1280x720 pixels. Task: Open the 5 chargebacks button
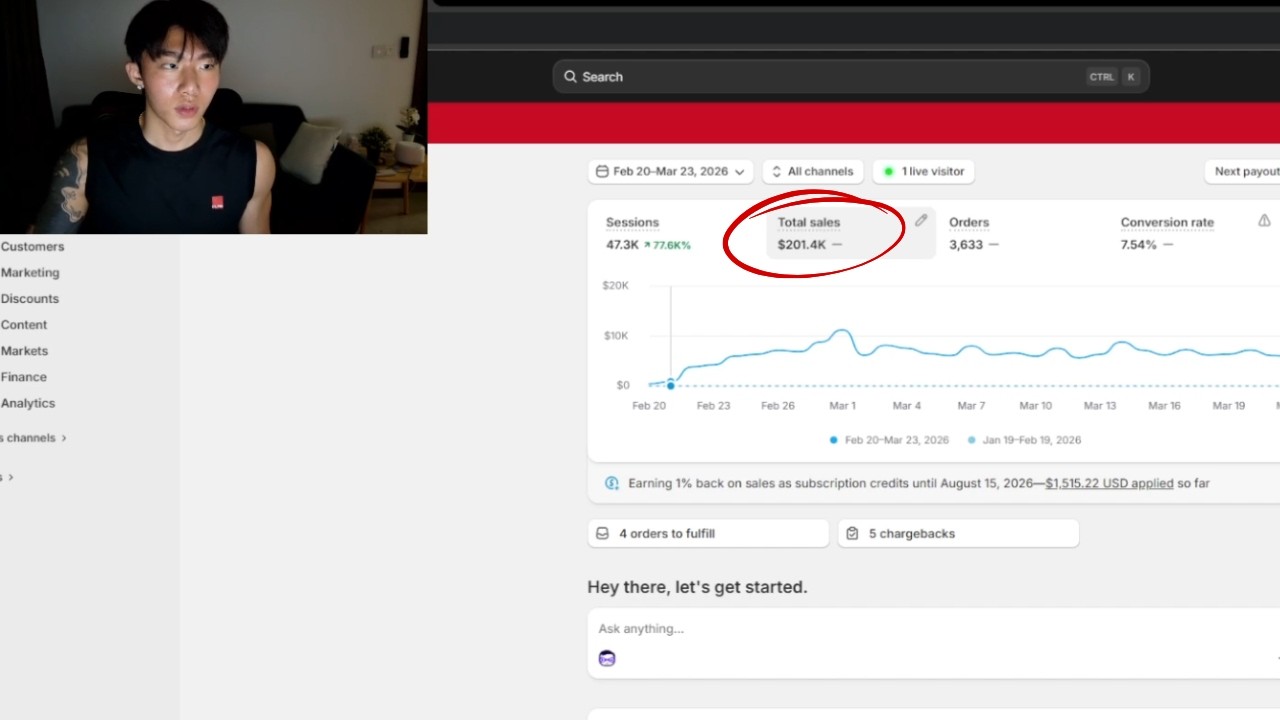pyautogui.click(x=958, y=533)
